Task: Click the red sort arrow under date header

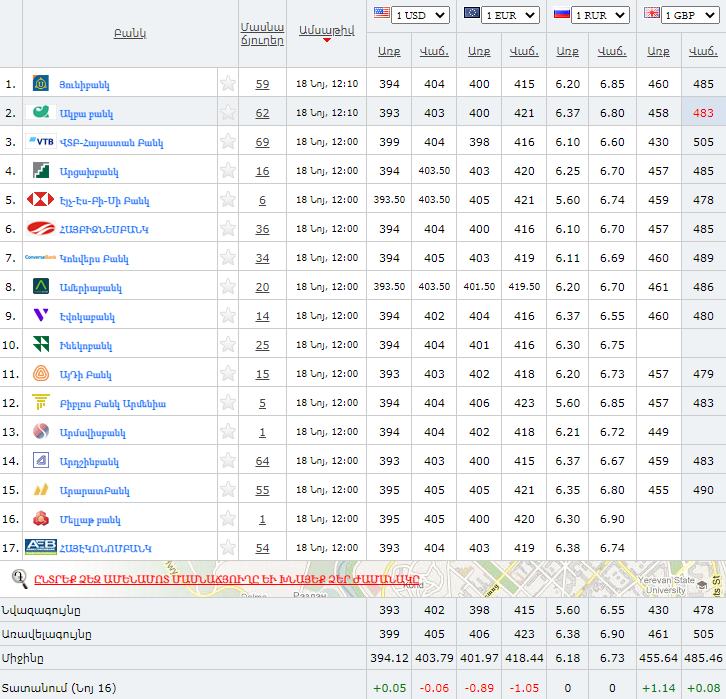Action: (x=327, y=40)
